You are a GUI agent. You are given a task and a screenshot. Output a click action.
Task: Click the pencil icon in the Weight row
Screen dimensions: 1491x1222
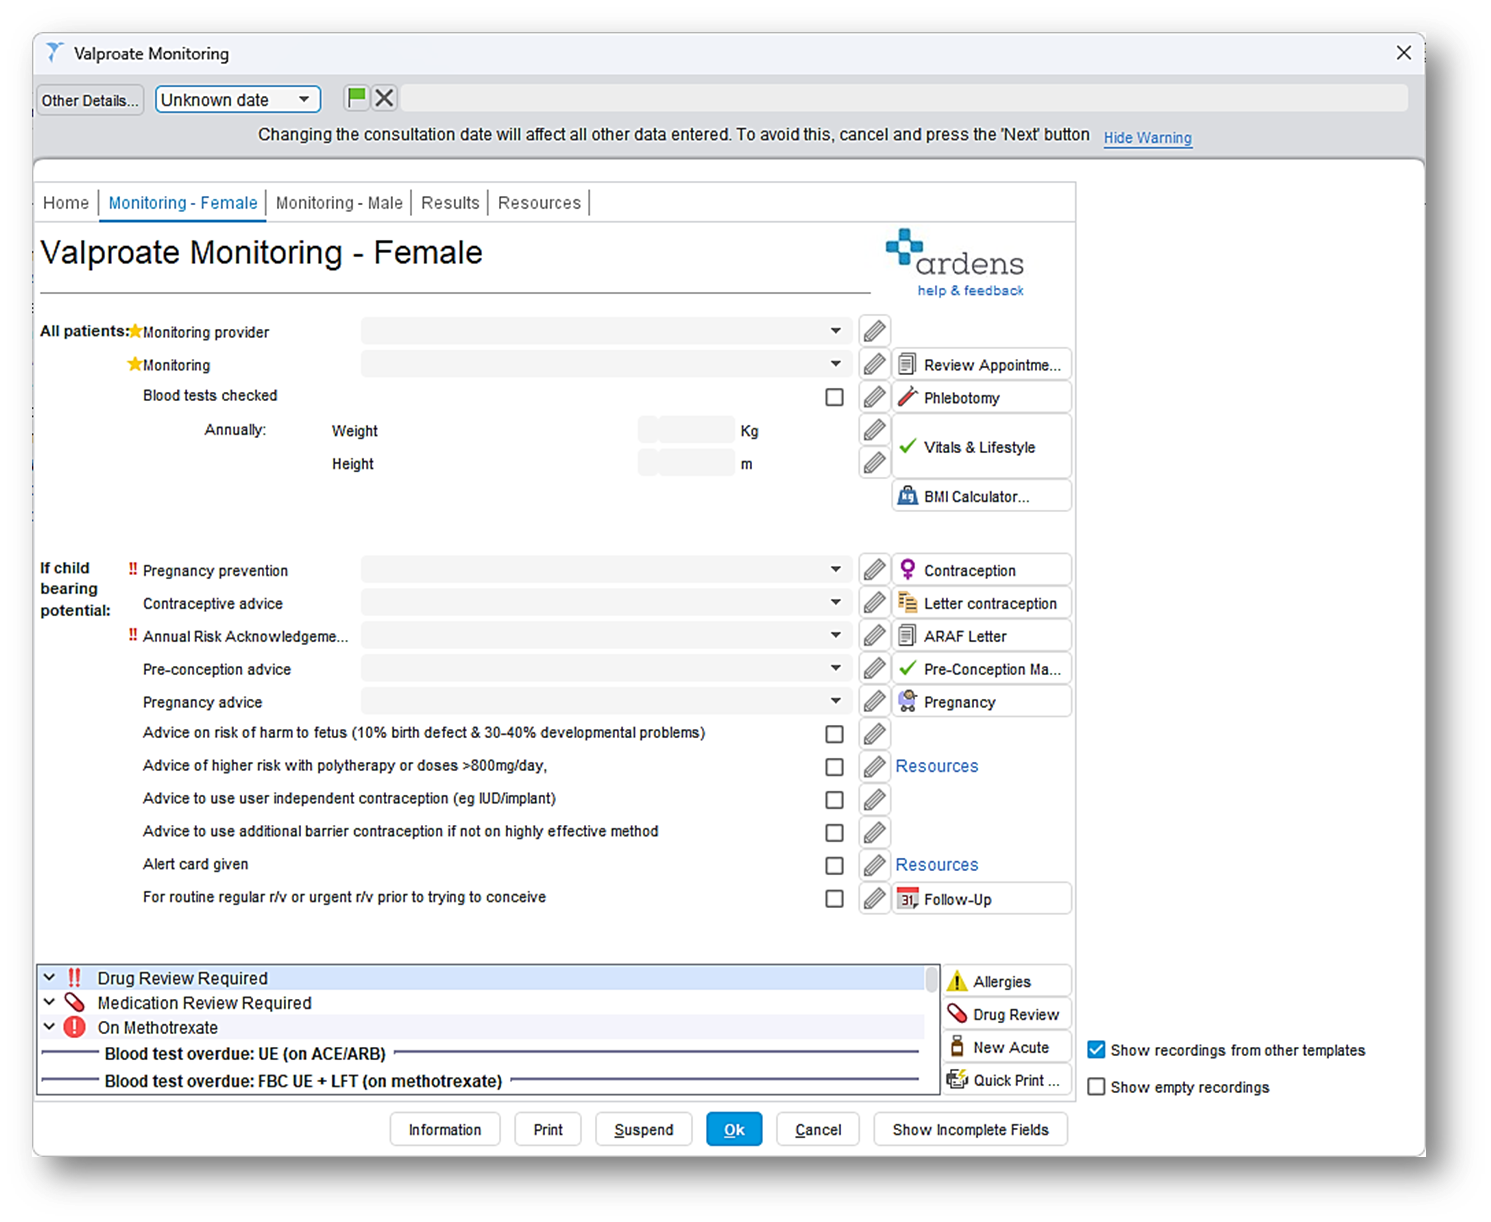874,430
